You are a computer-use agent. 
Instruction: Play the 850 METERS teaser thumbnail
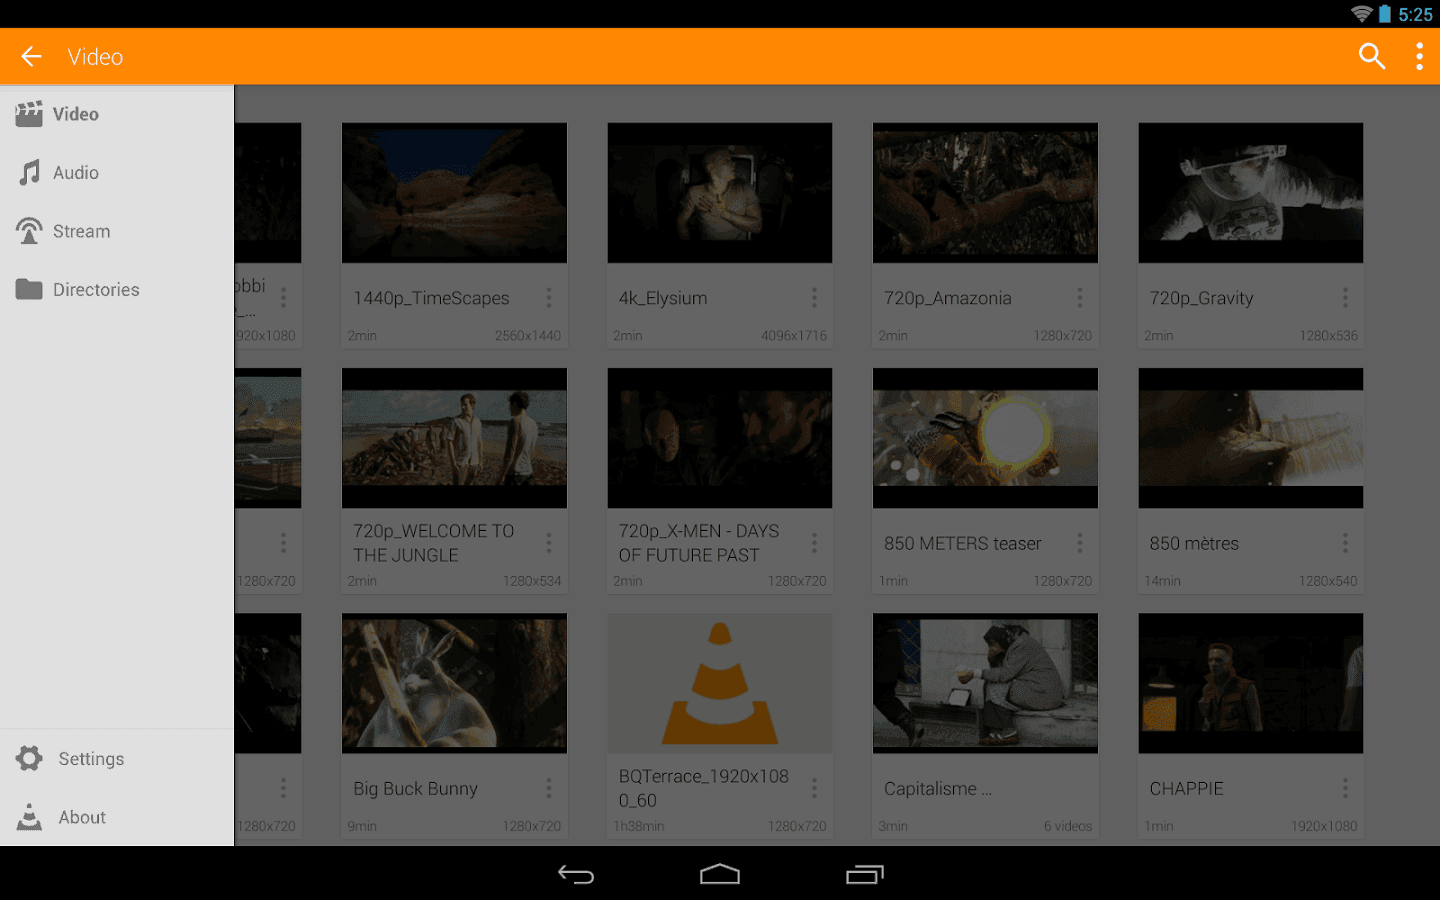click(x=985, y=438)
